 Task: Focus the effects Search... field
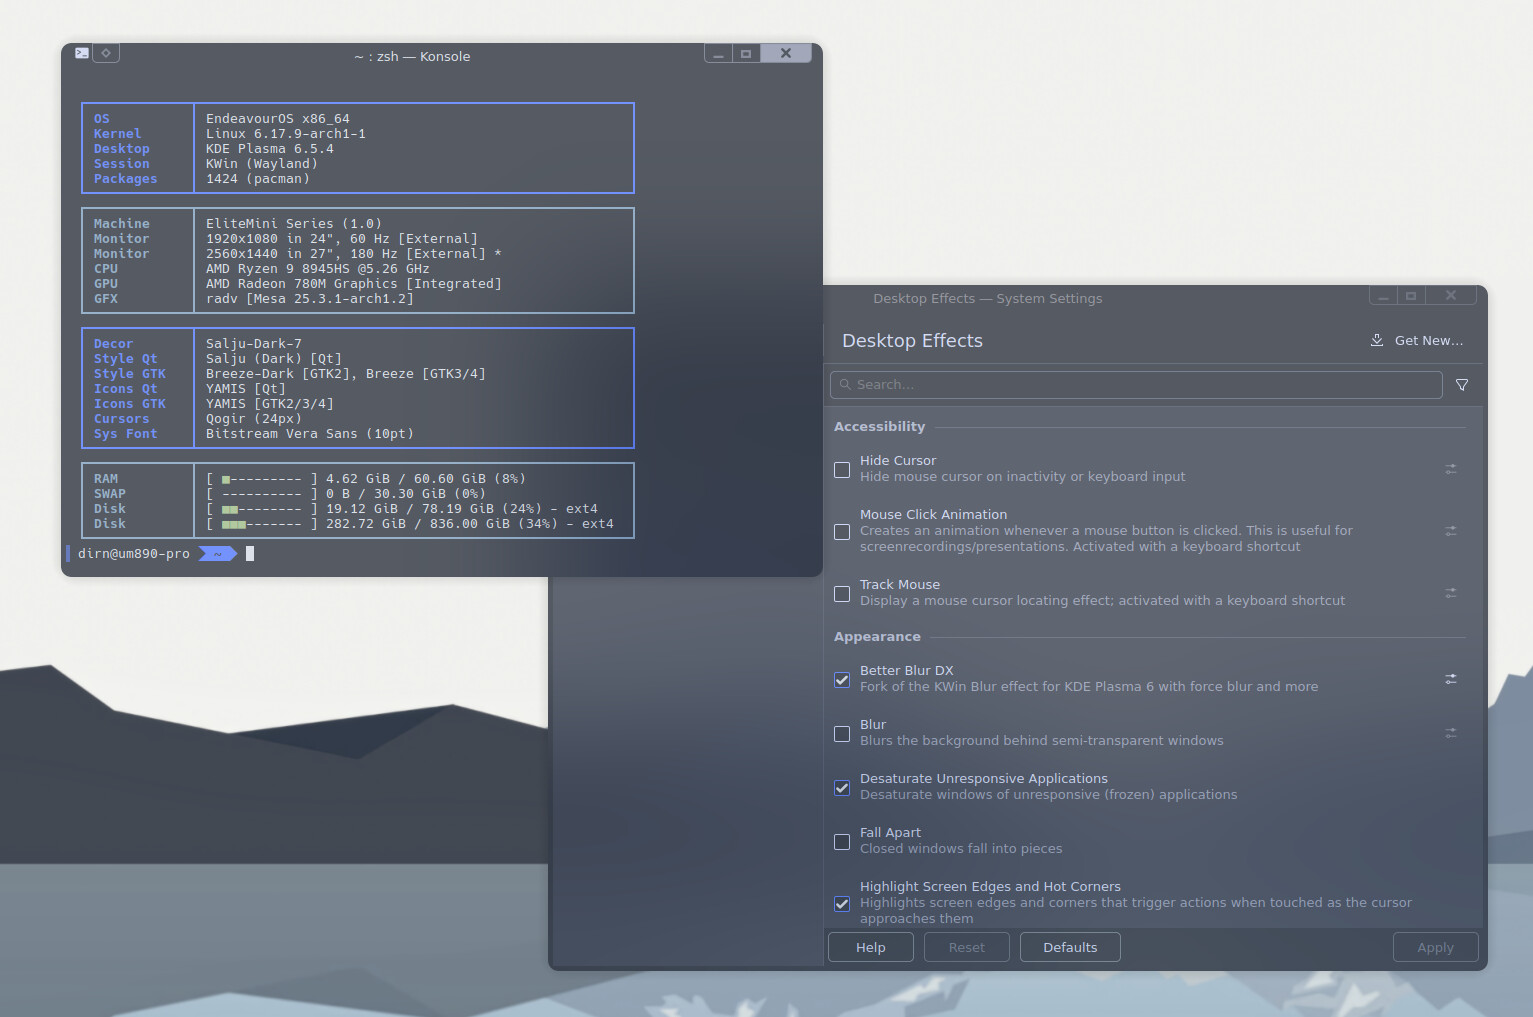click(x=1136, y=385)
